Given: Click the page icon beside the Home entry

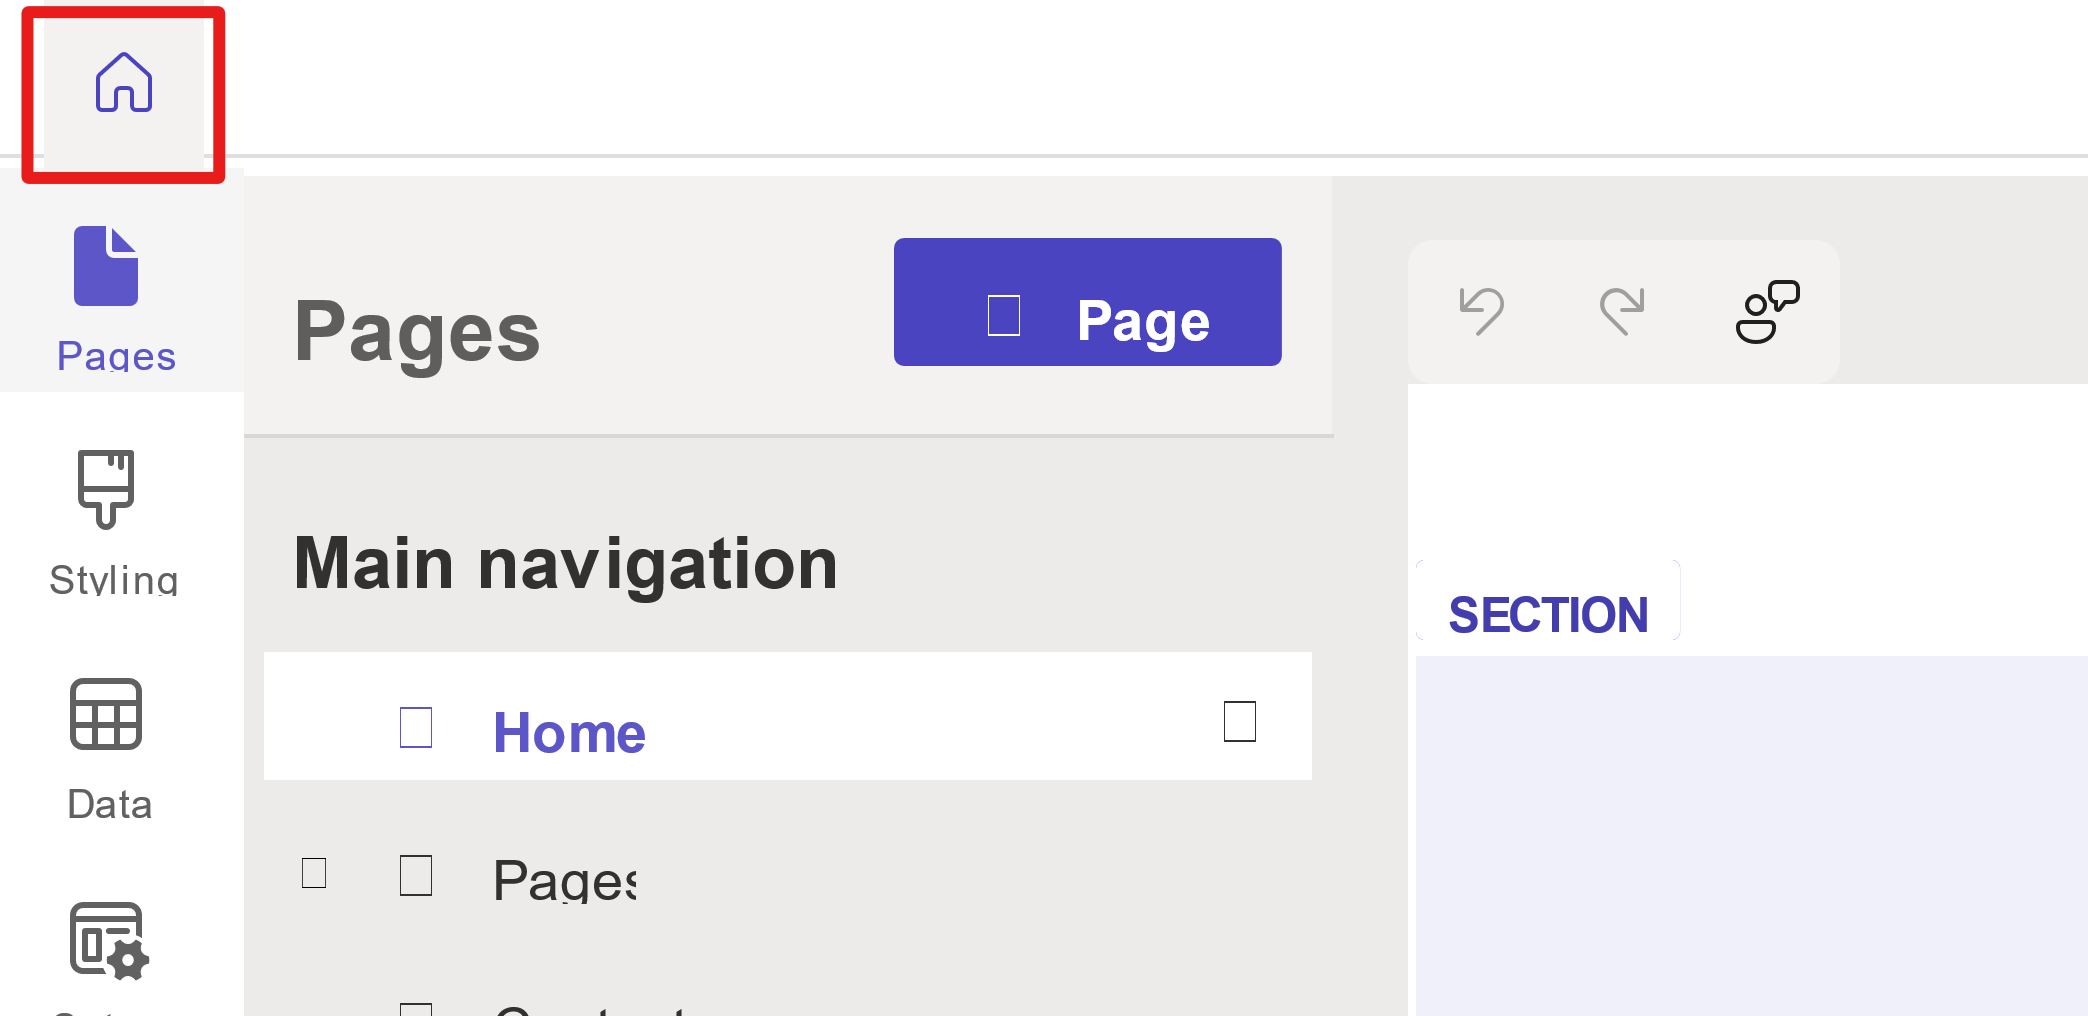Looking at the screenshot, I should [x=416, y=727].
